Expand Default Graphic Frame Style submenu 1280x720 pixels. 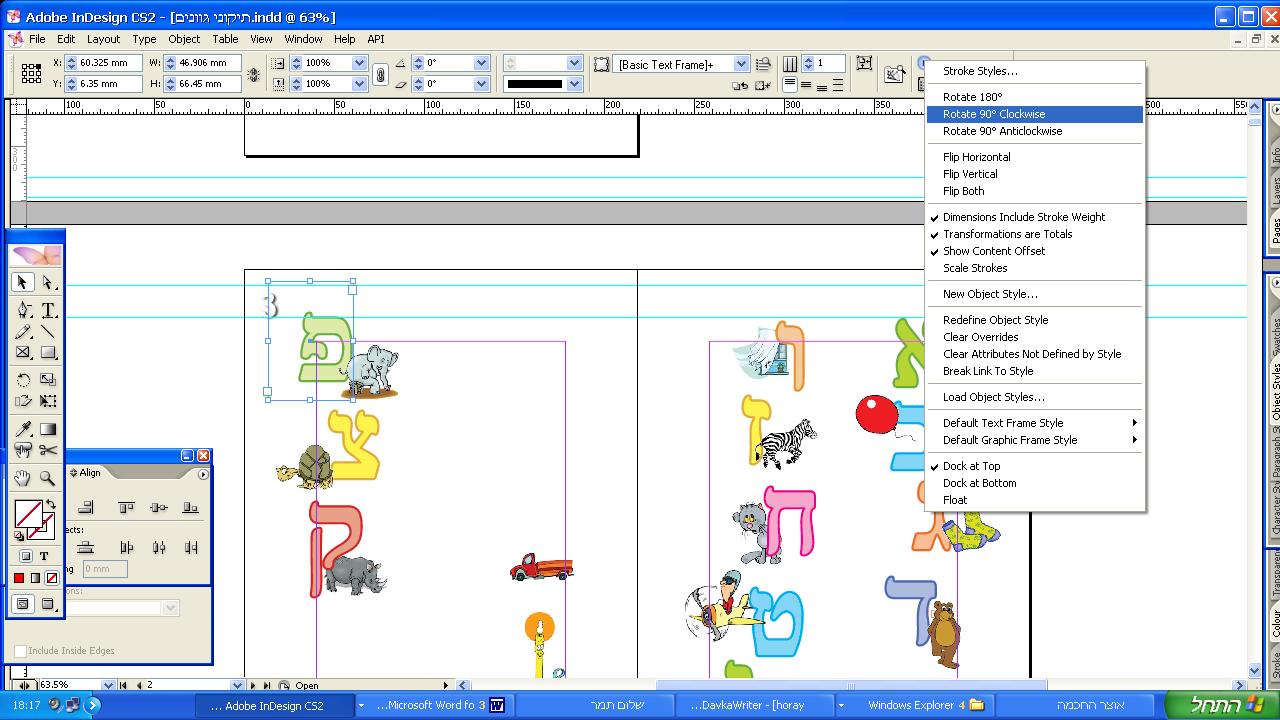click(x=1035, y=440)
